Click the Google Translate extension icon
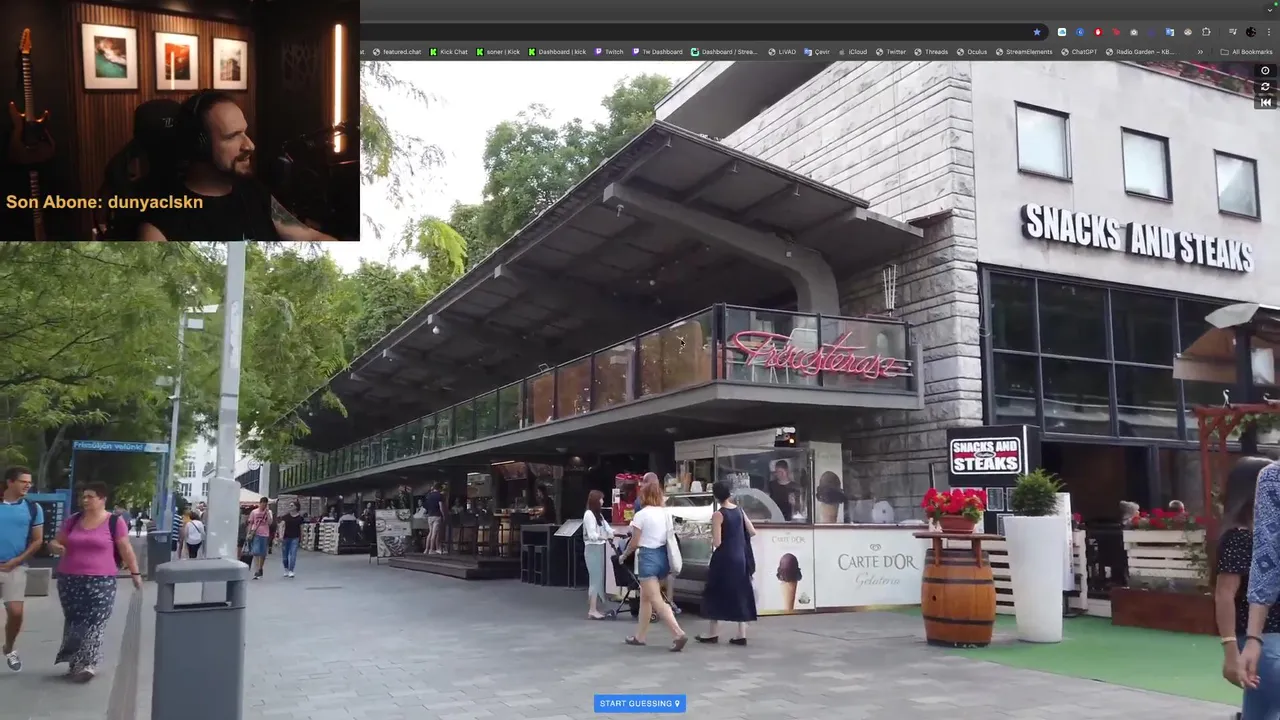 pyautogui.click(x=1170, y=32)
